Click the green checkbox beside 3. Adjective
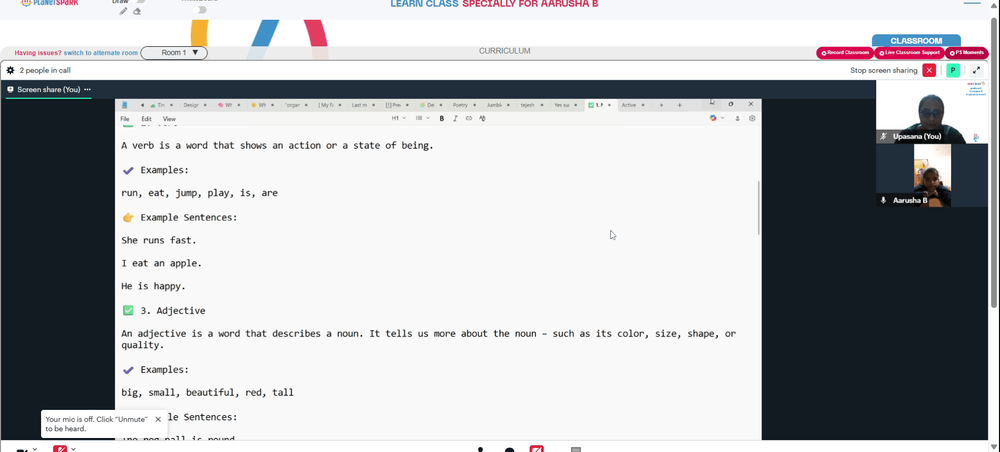Viewport: 1000px width, 452px height. click(128, 310)
